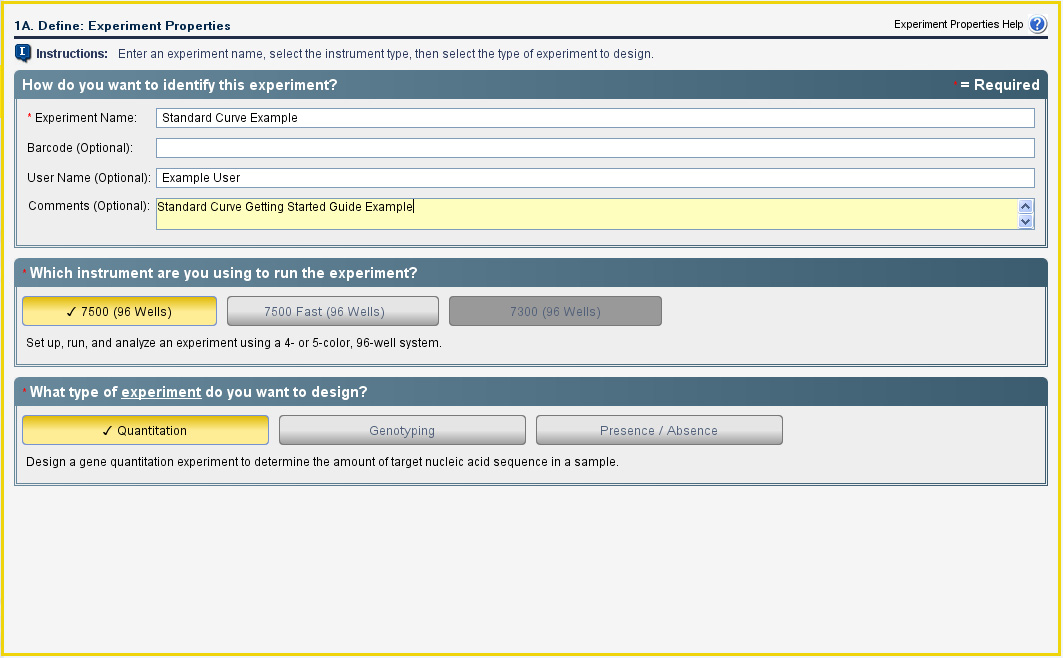Open the Experiment Properties Help text link
This screenshot has width=1063, height=658.
tap(958, 25)
